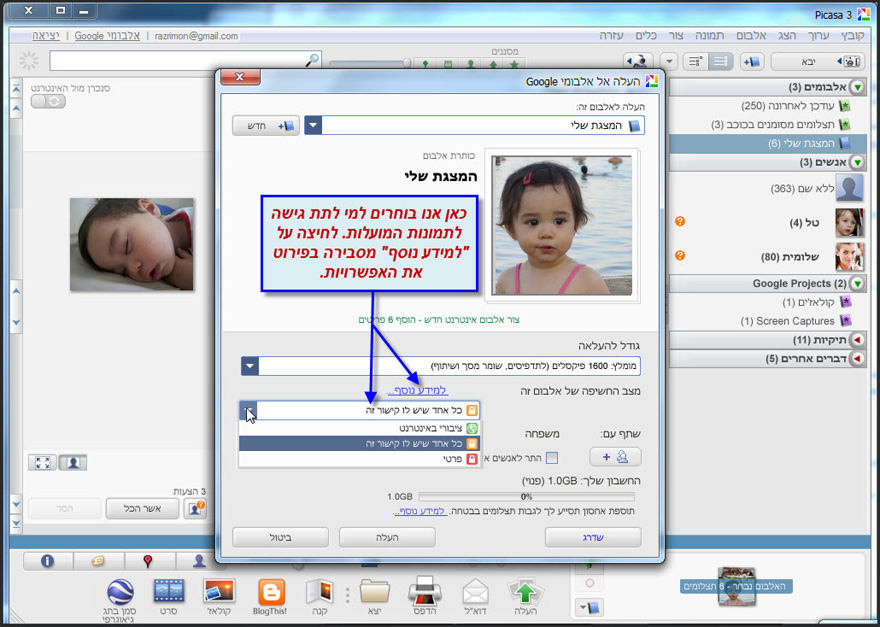Expand the דברים אחרים (5) section
The height and width of the screenshot is (627, 880).
click(858, 358)
